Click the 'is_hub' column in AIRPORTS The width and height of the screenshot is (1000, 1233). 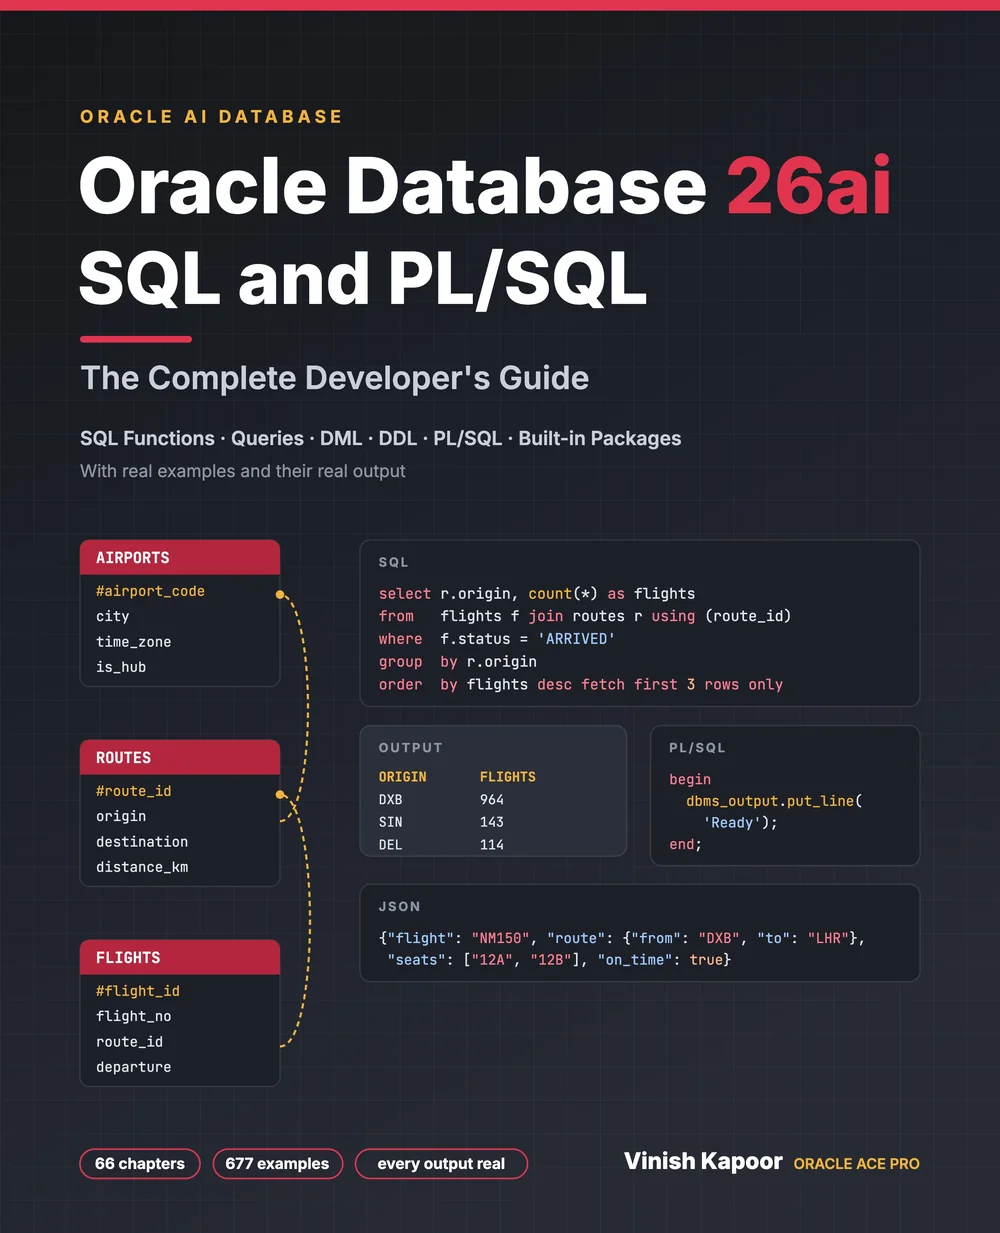pyautogui.click(x=121, y=667)
